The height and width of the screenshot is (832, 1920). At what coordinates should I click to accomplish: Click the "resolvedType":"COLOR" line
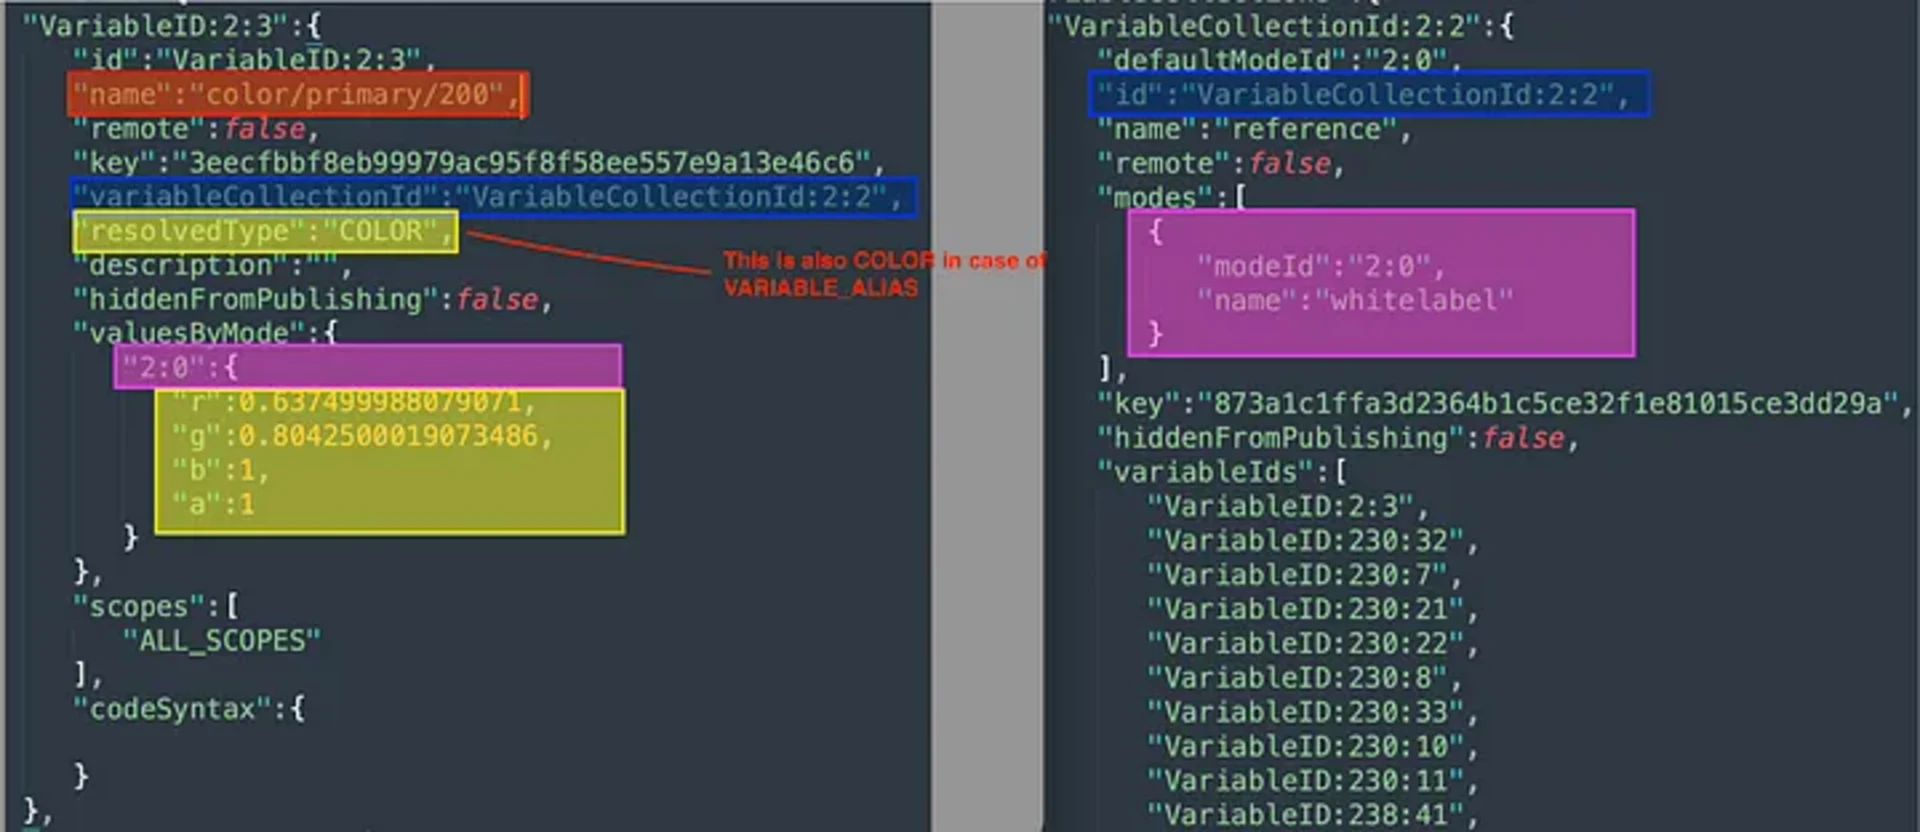pos(264,231)
